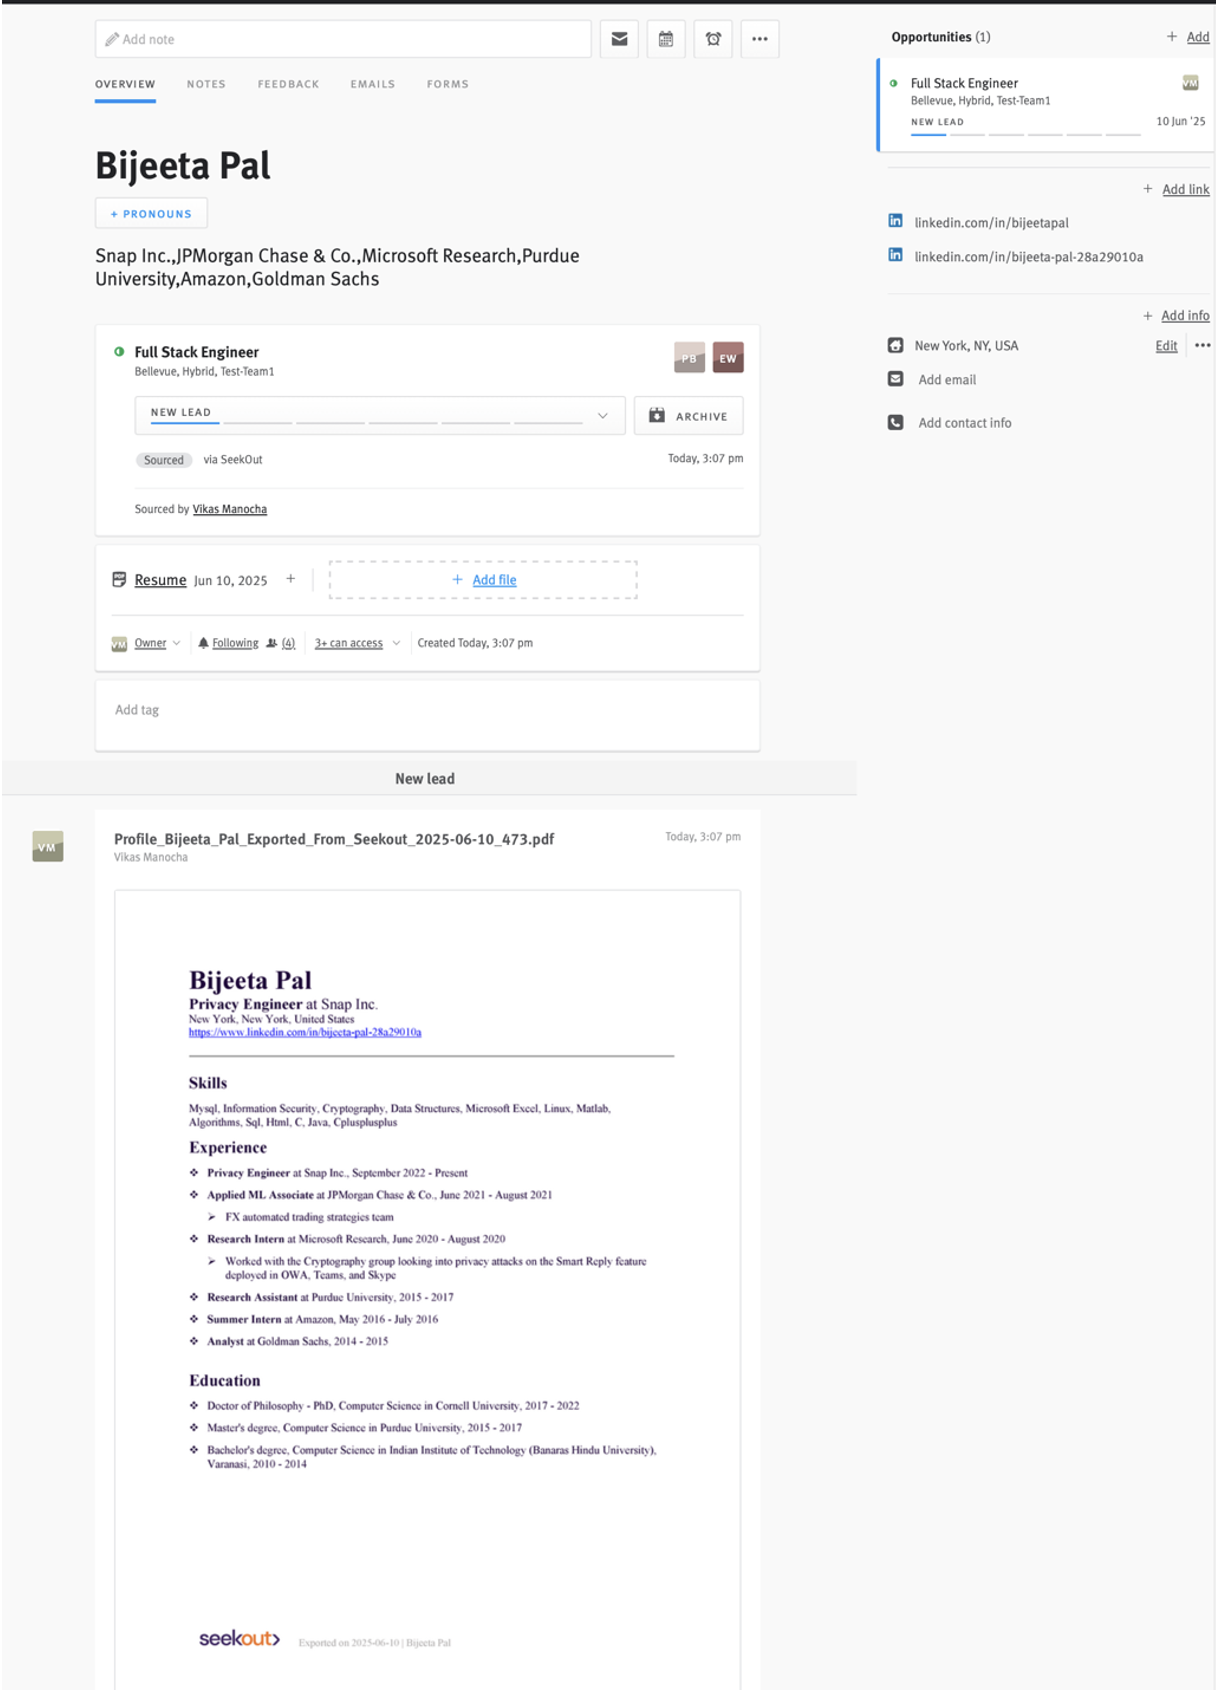Expand the 3+ can access dropdown
Screen dimensions: 1216x1700
pos(397,643)
